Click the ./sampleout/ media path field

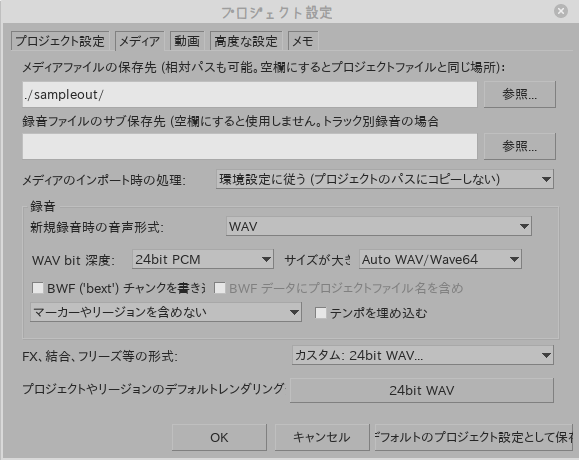pyautogui.click(x=250, y=95)
